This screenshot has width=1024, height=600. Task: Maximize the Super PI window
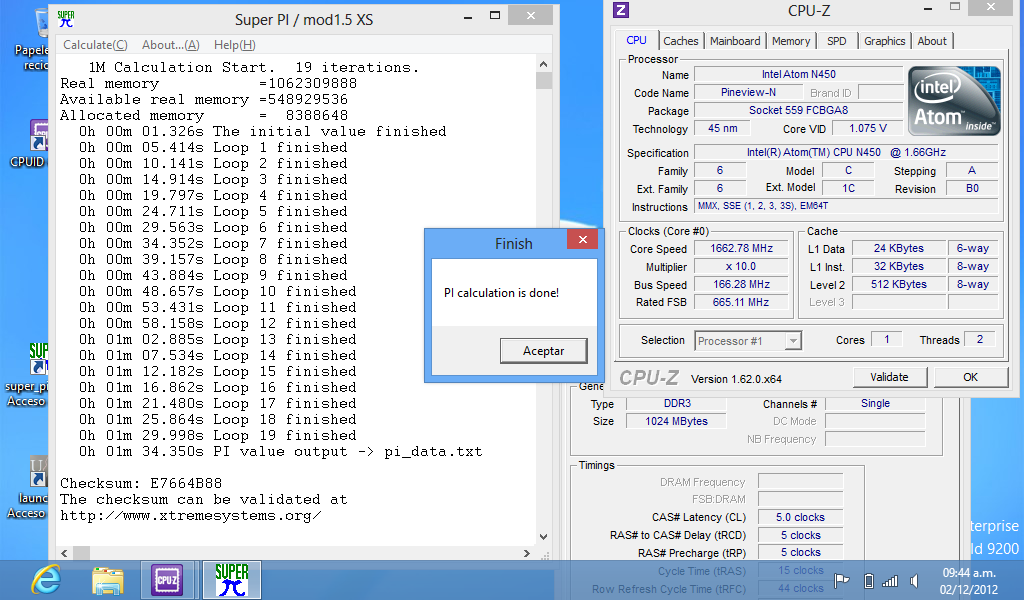tap(495, 16)
